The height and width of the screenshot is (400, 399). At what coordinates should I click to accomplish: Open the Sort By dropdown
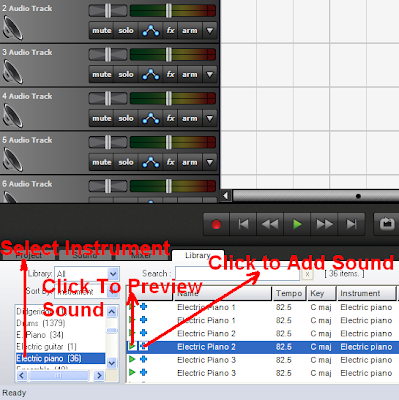(x=87, y=292)
